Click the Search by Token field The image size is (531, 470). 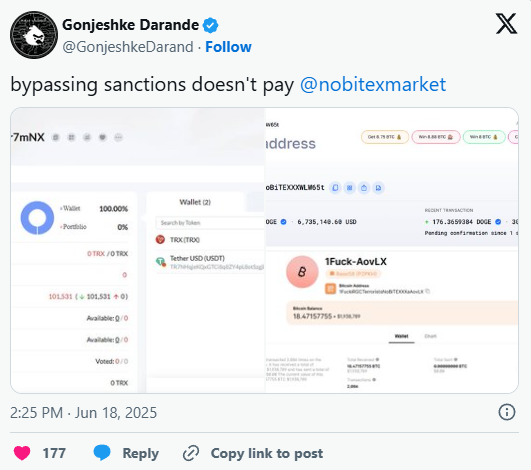(210, 223)
